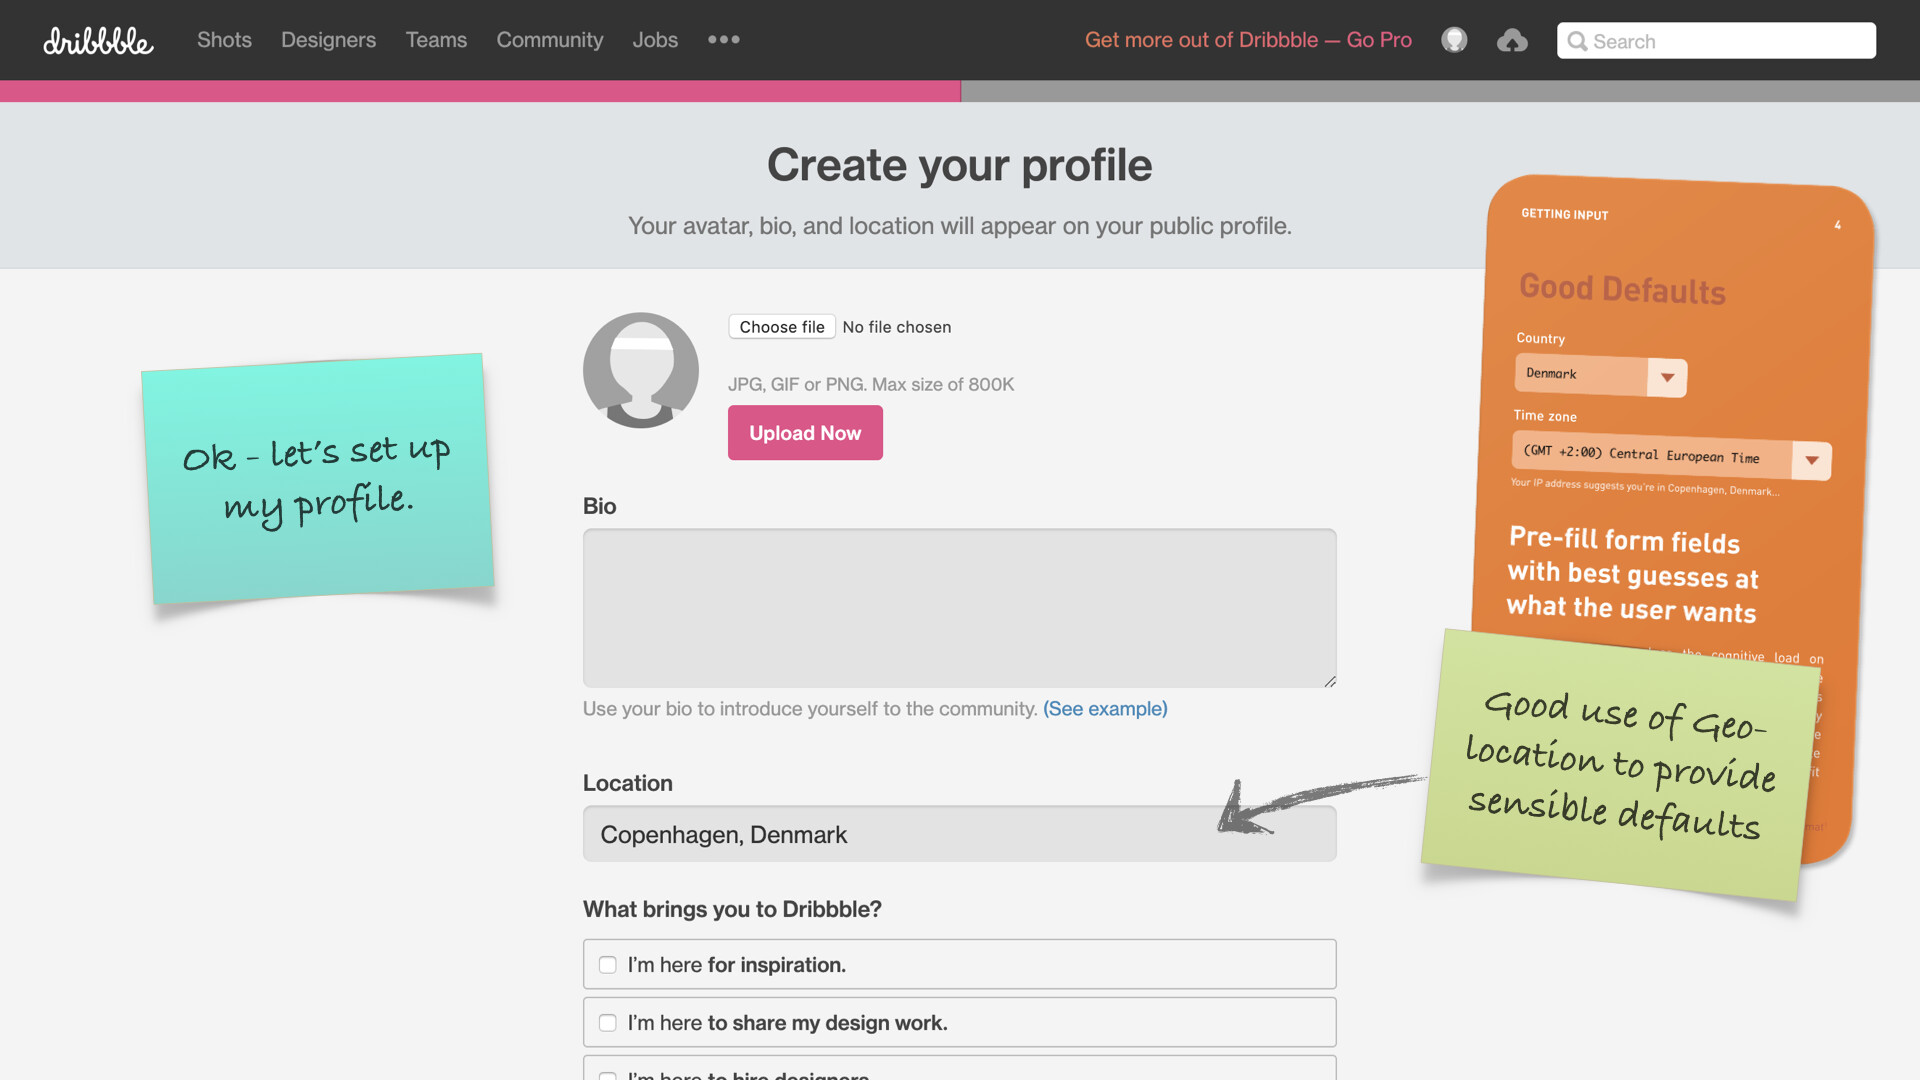Click the Dribbble logo
Image resolution: width=1920 pixels, height=1080 pixels.
pyautogui.click(x=98, y=41)
